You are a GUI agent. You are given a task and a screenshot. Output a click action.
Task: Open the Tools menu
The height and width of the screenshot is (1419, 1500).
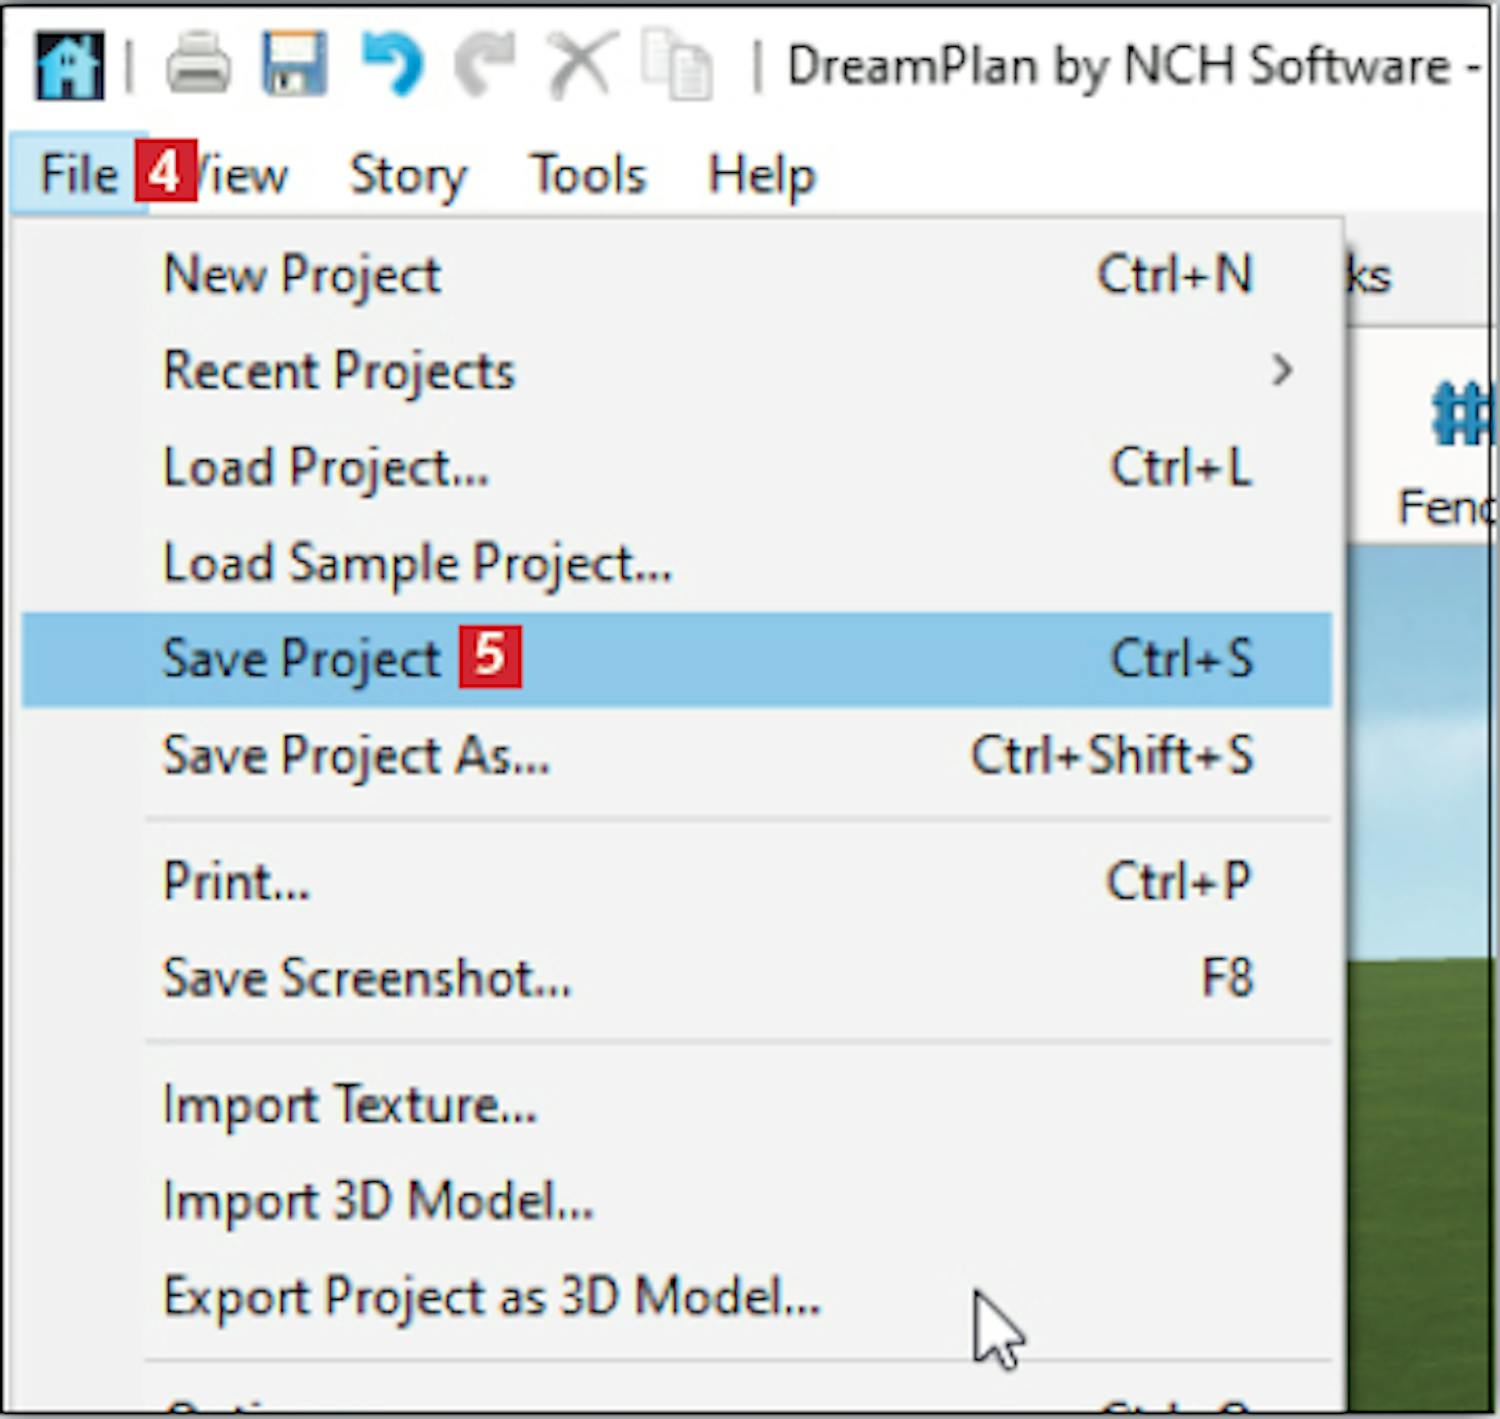coord(588,175)
